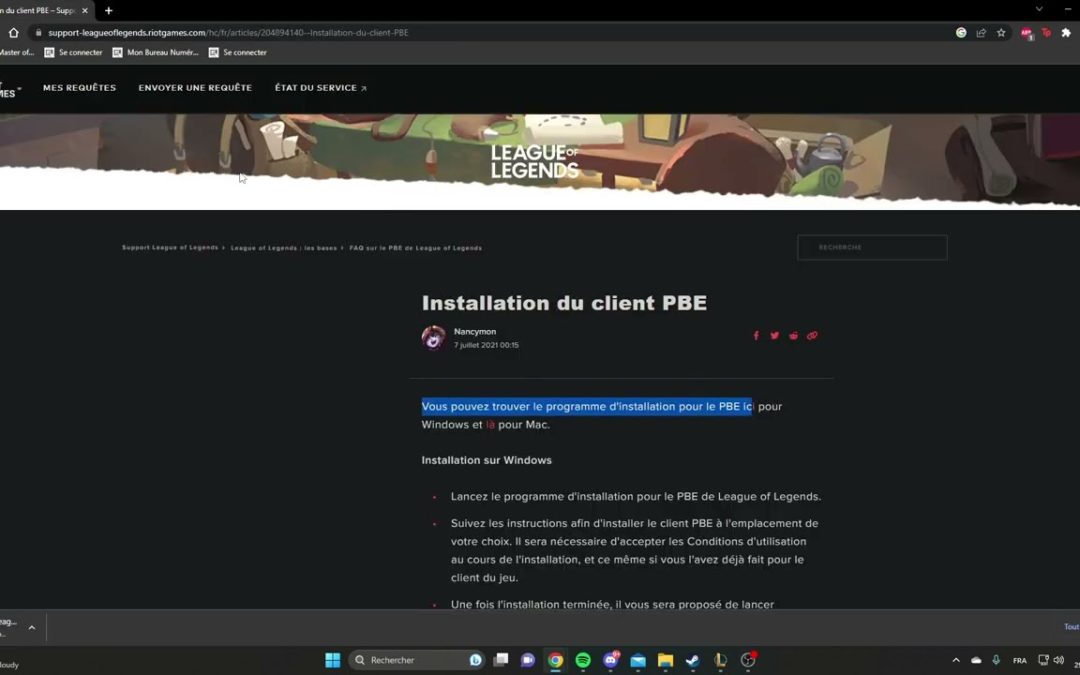Click the 'ici' Windows installer link
This screenshot has width=1080, height=675.
pos(749,406)
